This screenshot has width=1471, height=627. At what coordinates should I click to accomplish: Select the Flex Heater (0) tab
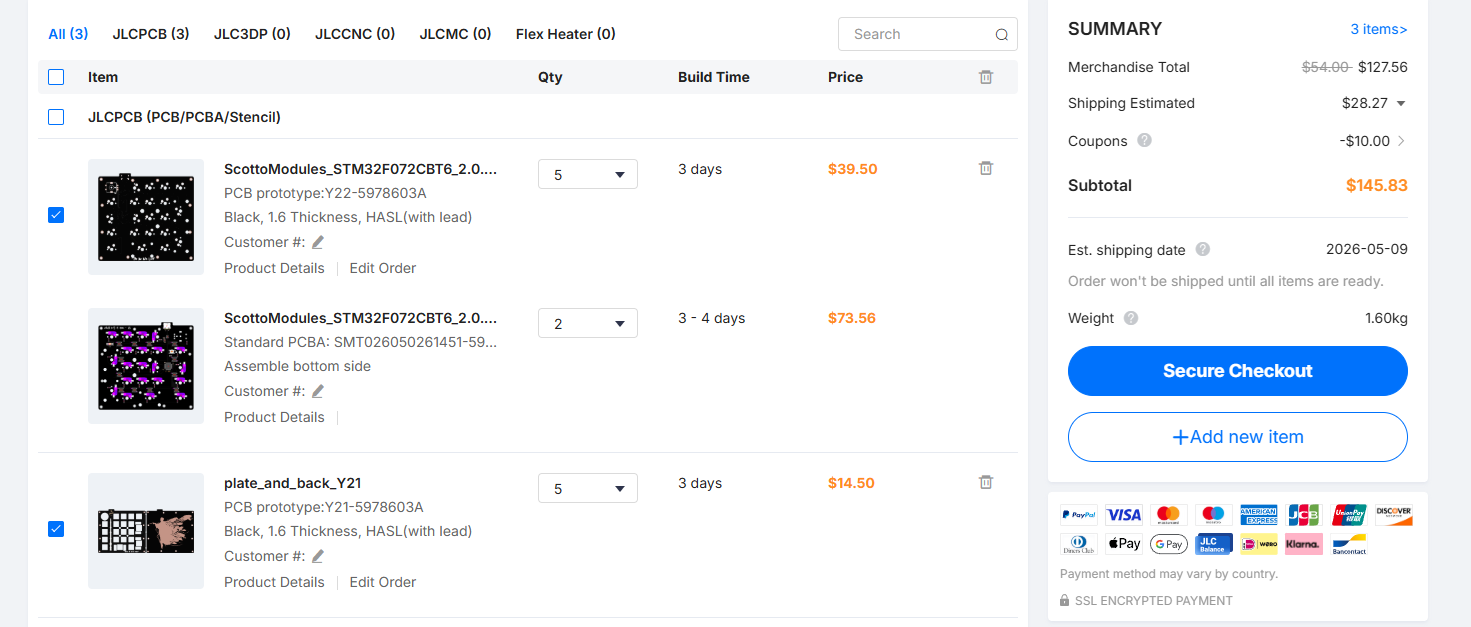tap(566, 34)
